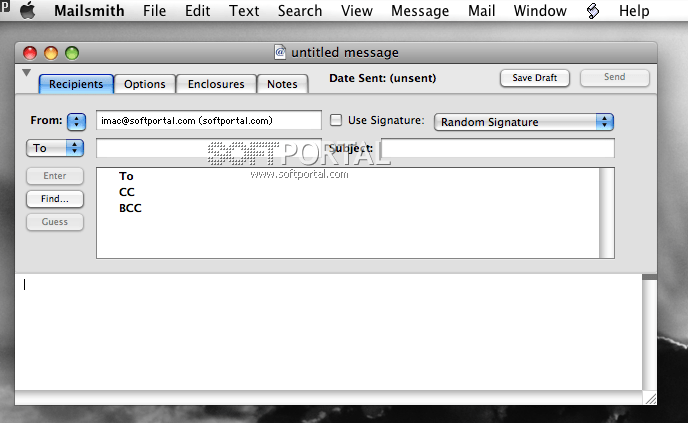Click the red close window button
The width and height of the screenshot is (688, 423).
point(30,53)
